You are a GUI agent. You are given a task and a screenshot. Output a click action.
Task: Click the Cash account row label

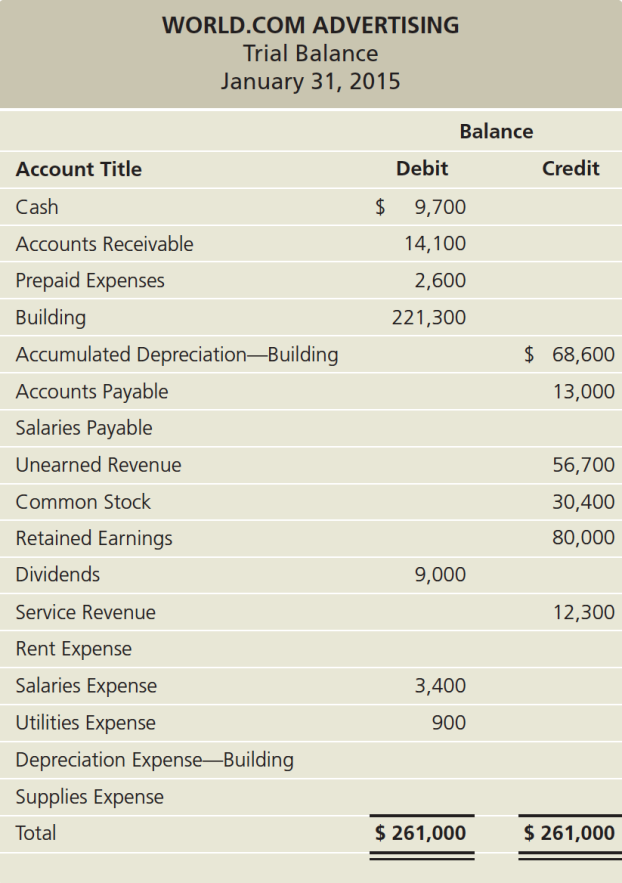click(37, 207)
